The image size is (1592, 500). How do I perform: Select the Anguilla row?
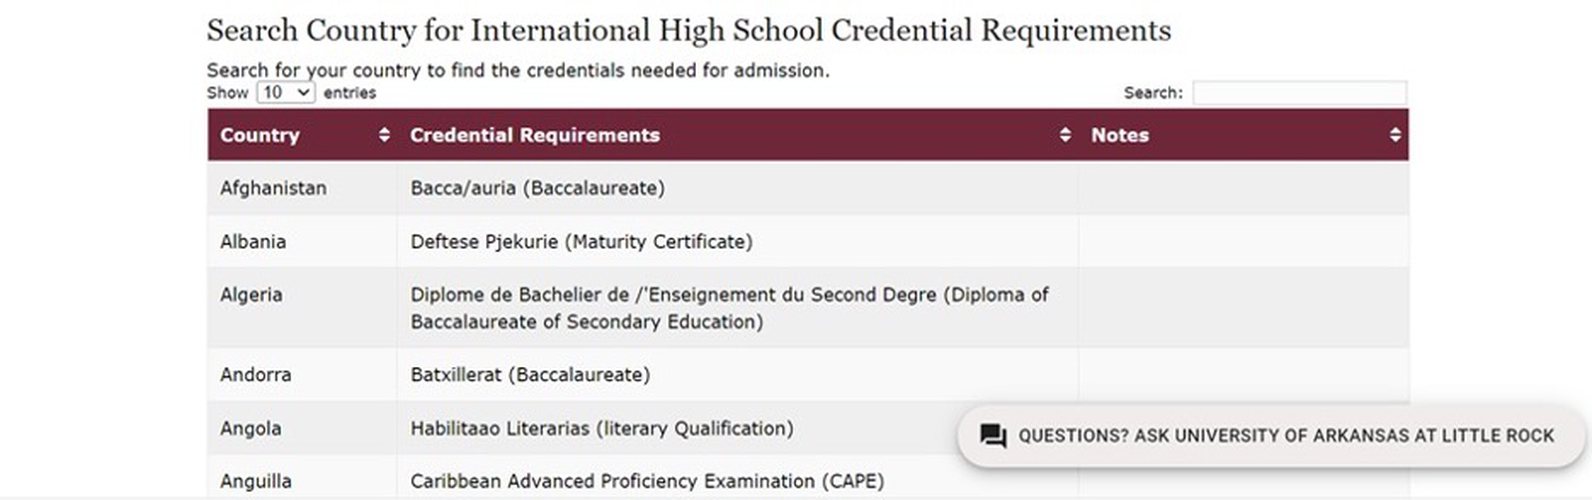coord(808,477)
